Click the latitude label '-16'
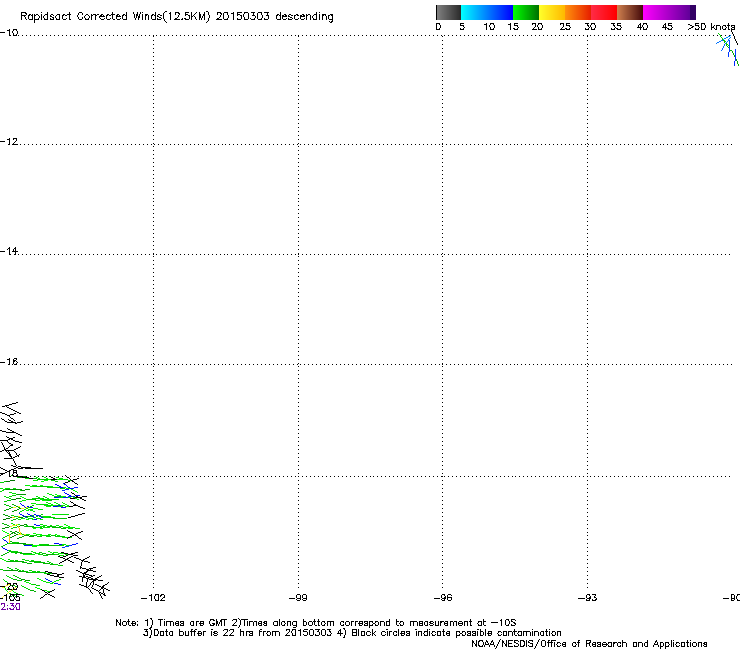The height and width of the screenshot is (650, 740). (9, 362)
